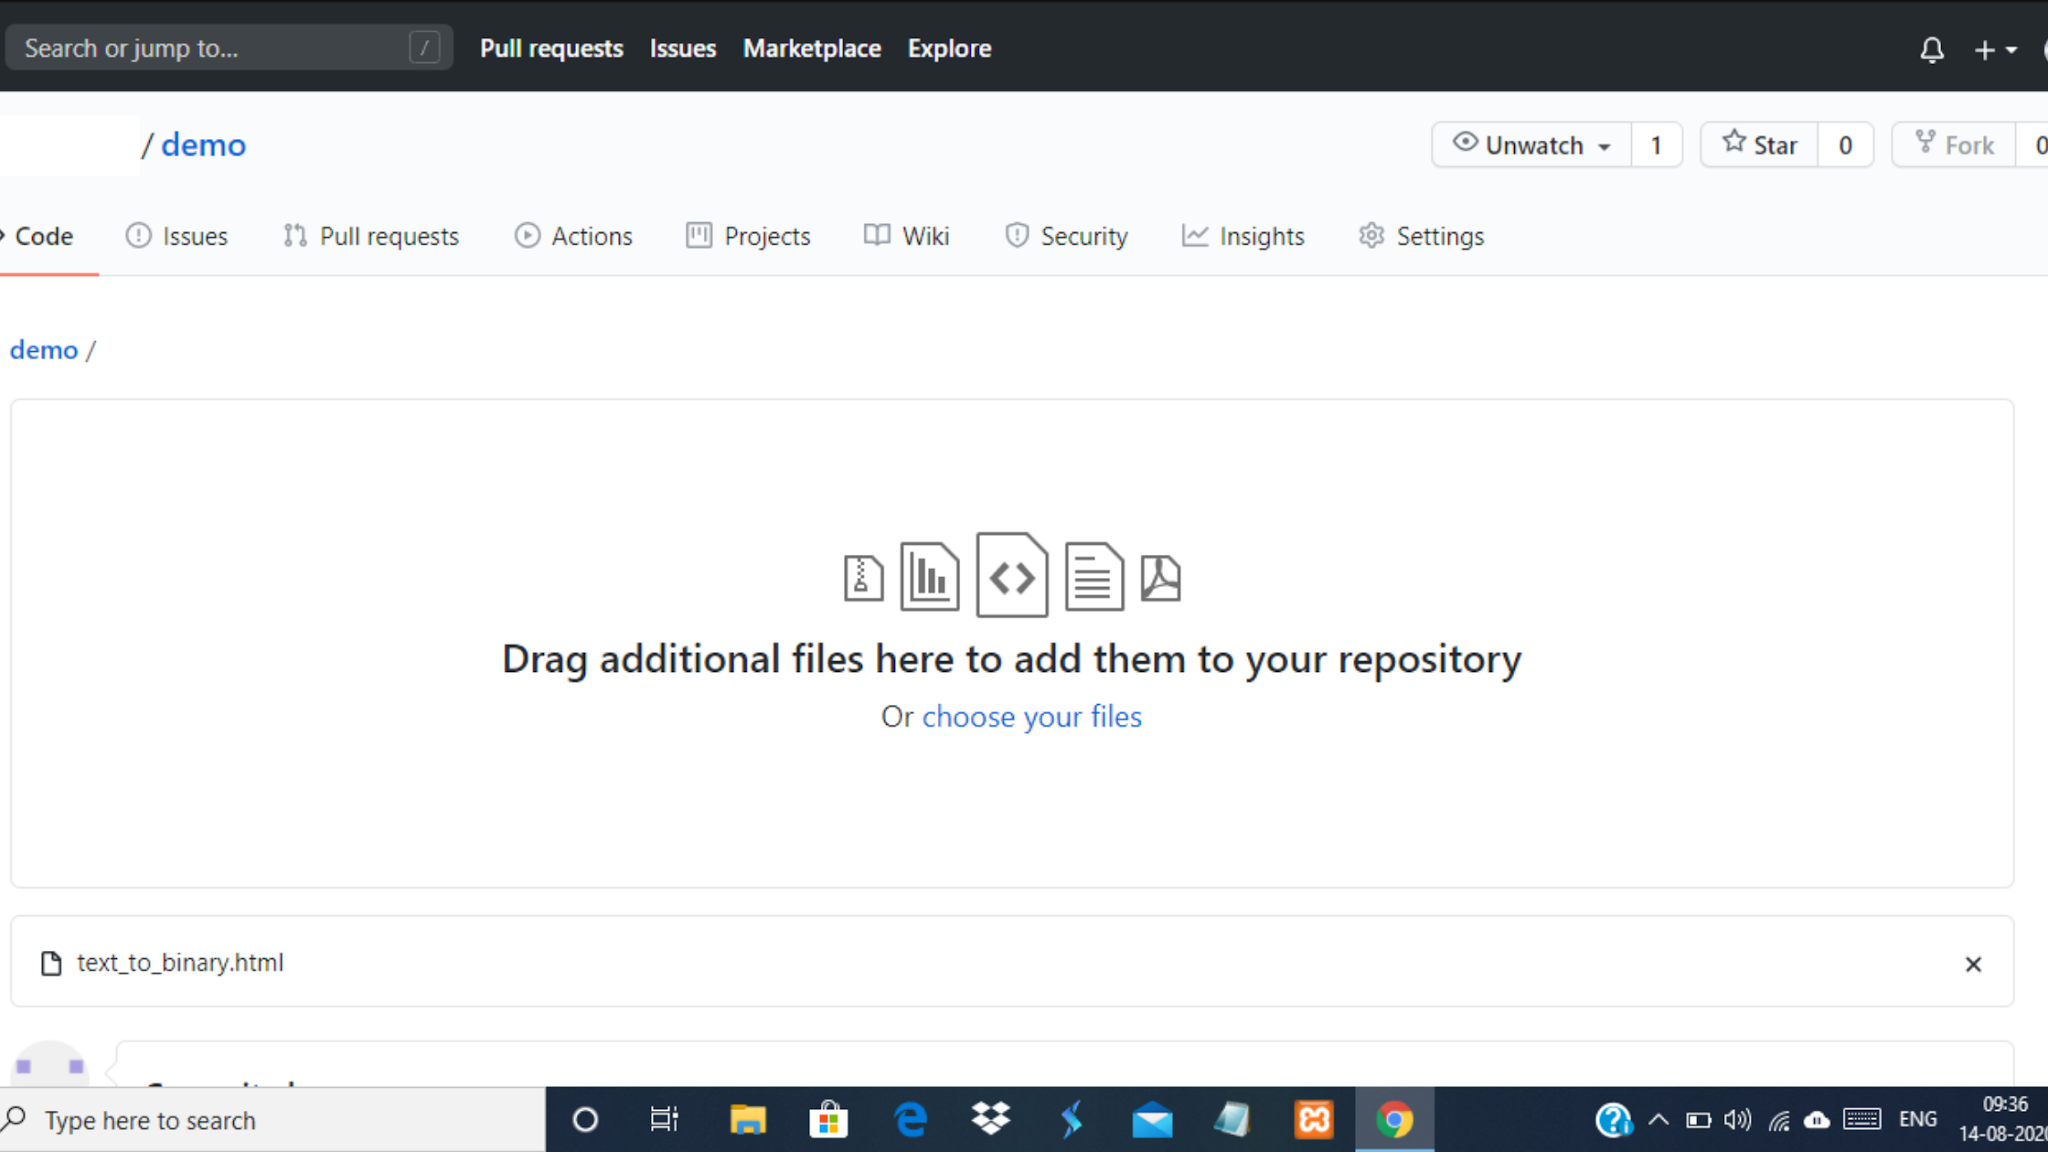
Task: Open the notifications bell icon
Action: [x=1931, y=48]
